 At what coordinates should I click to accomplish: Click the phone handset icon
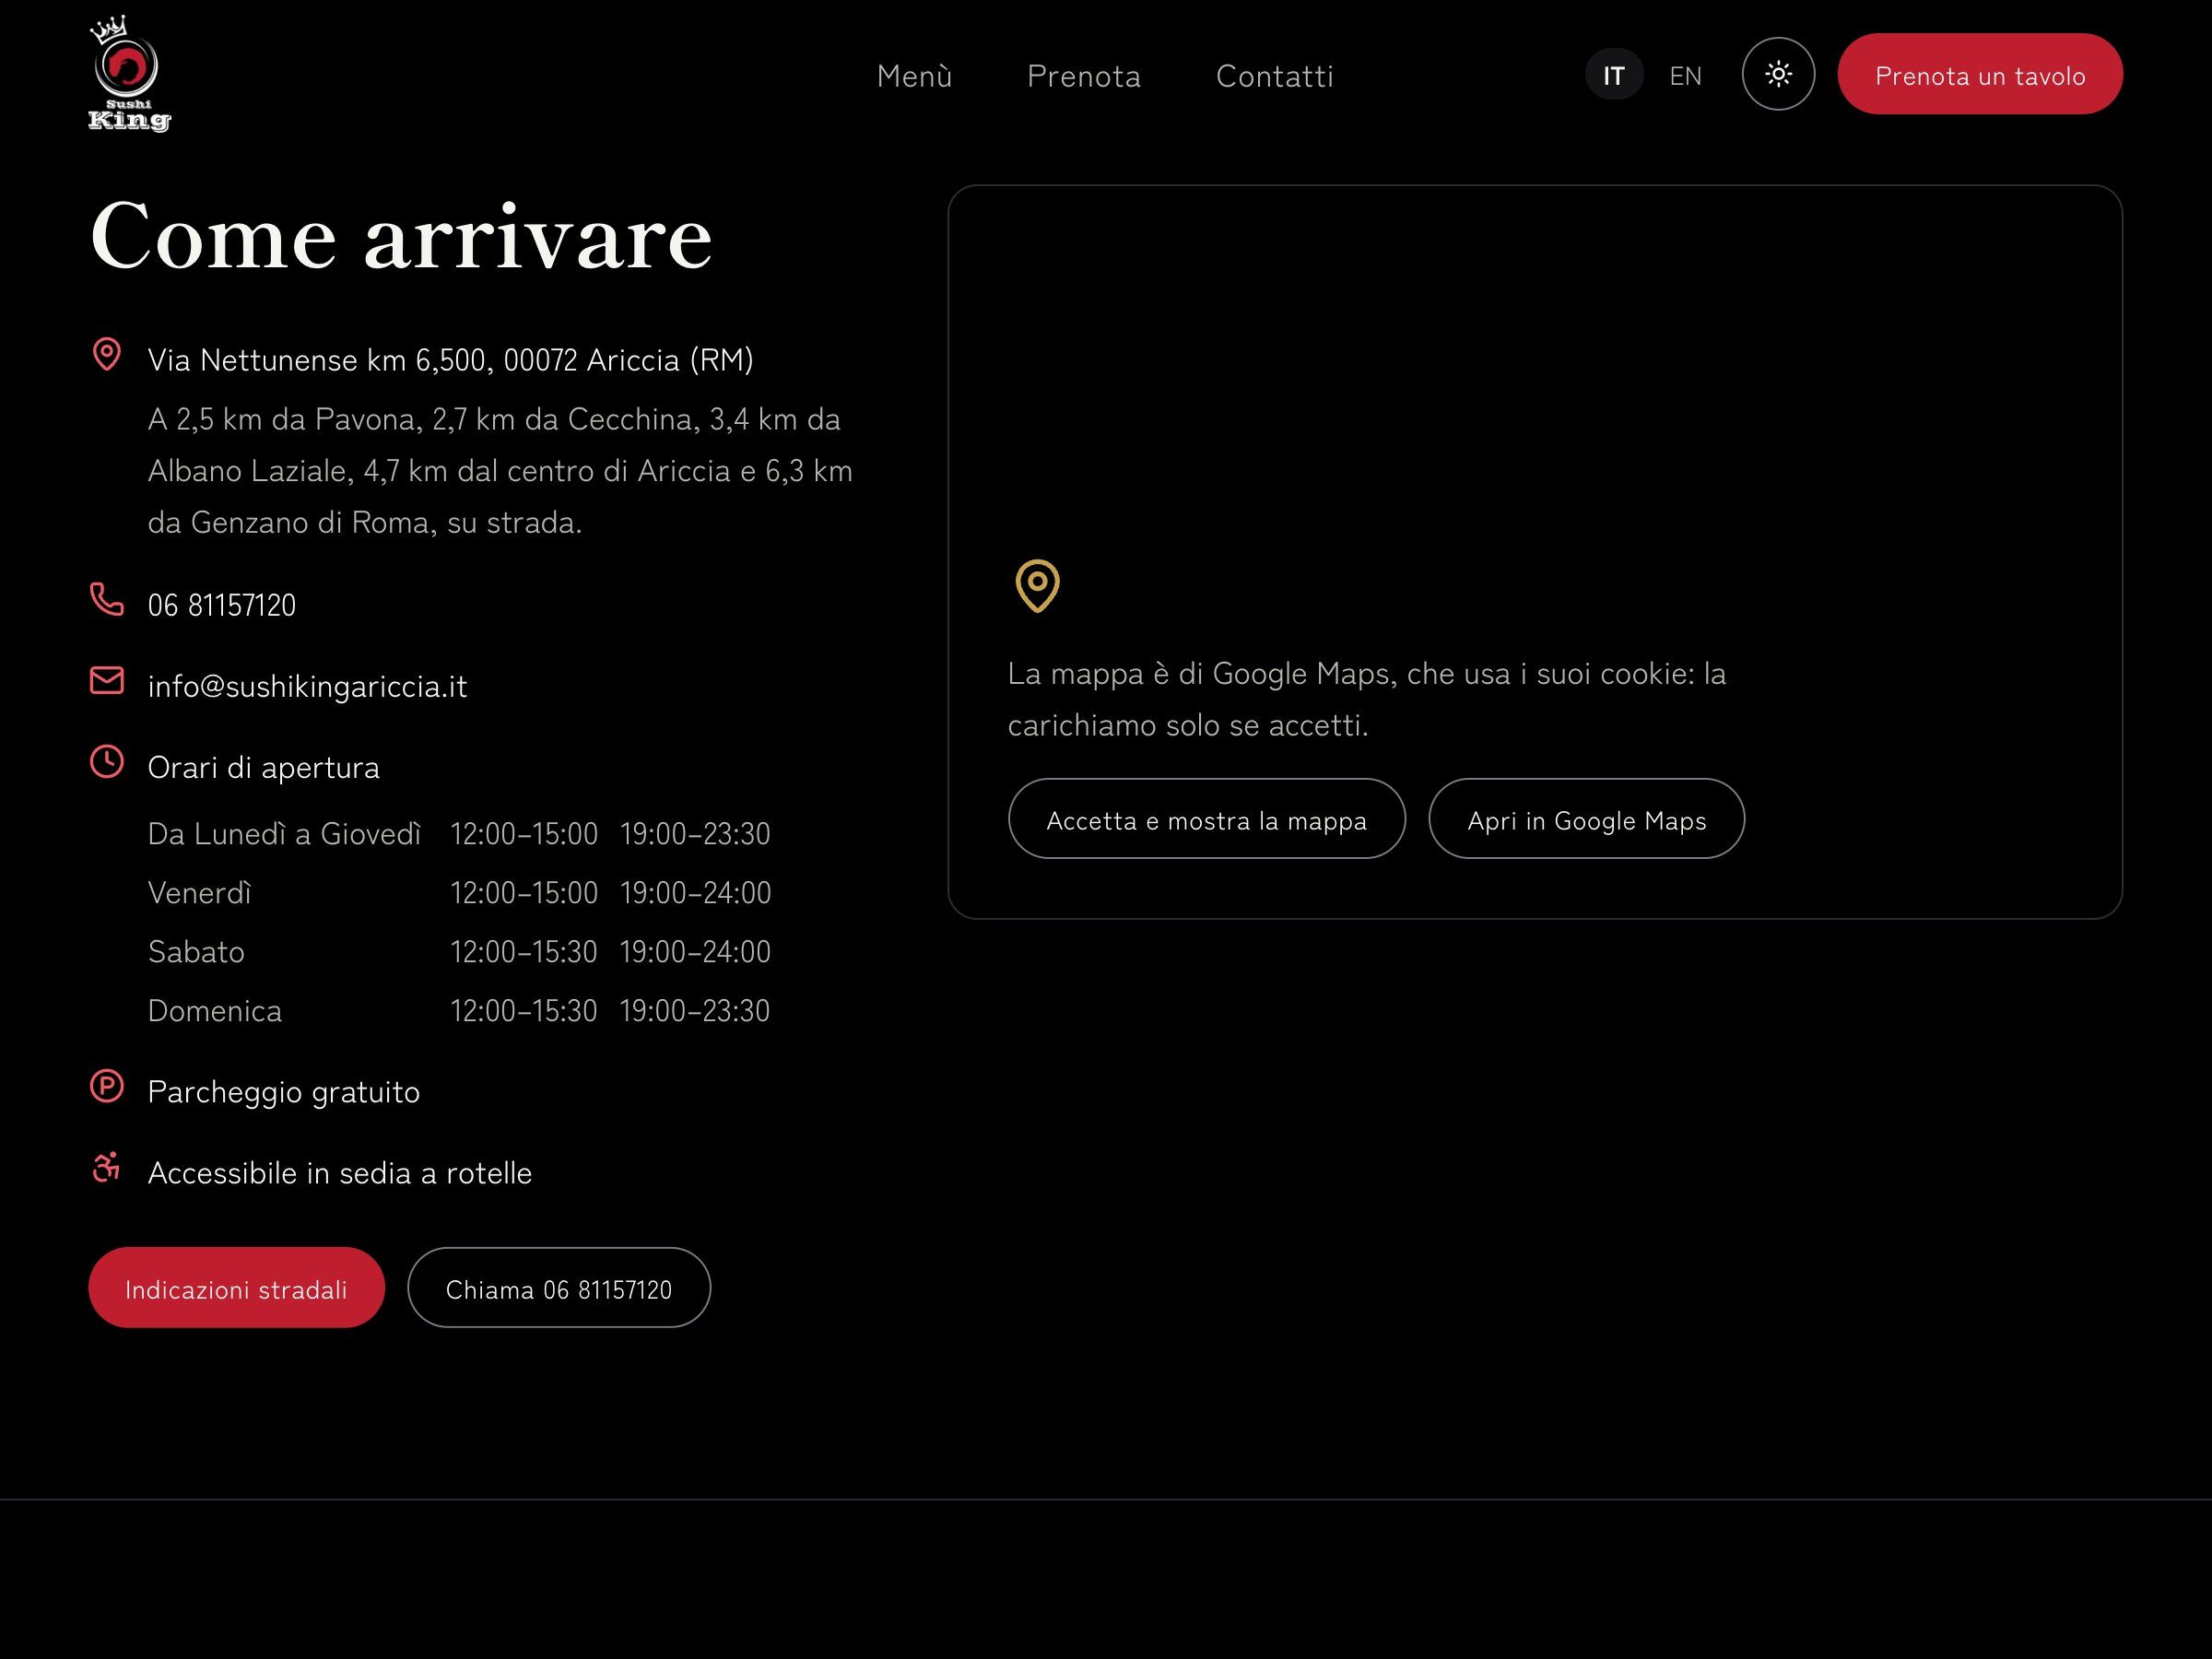[x=107, y=599]
